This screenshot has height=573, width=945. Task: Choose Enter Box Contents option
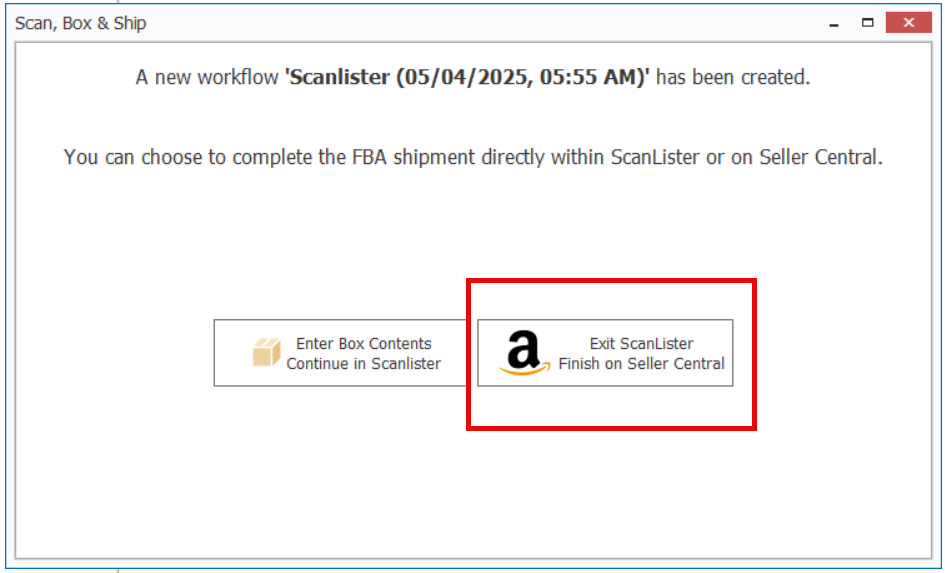[341, 353]
